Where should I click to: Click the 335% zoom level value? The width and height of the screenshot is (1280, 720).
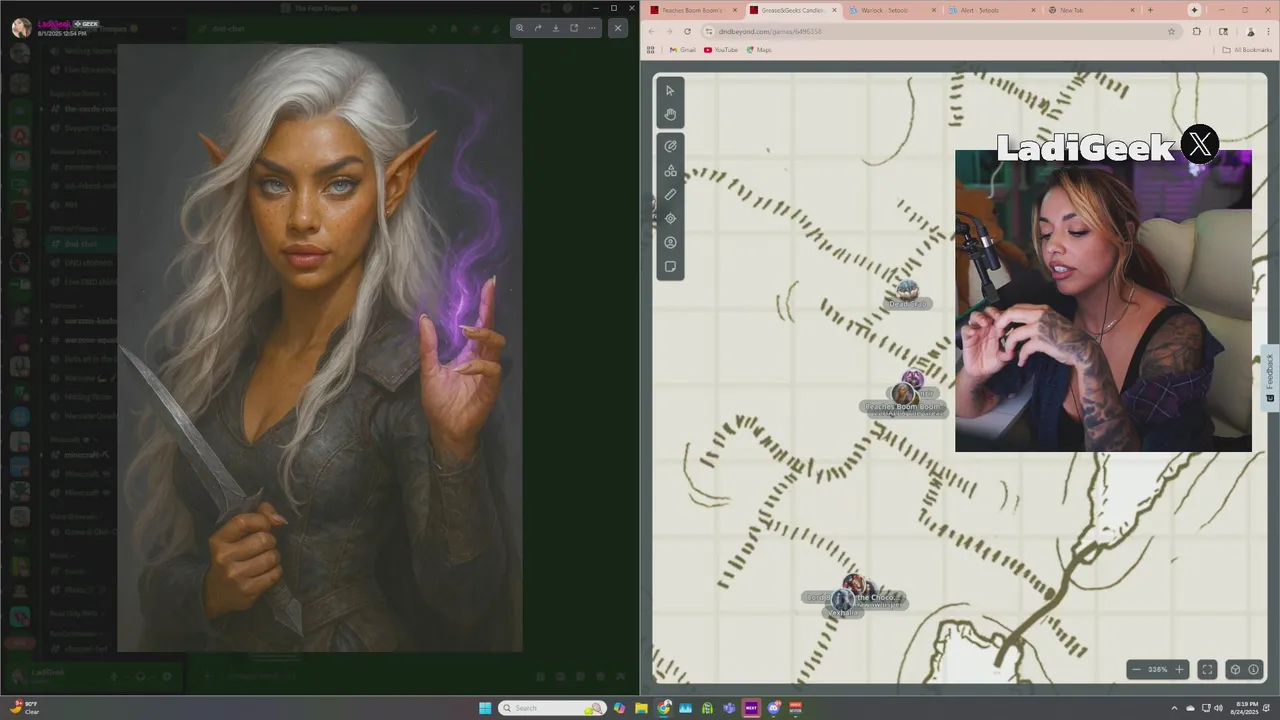[x=1157, y=669]
